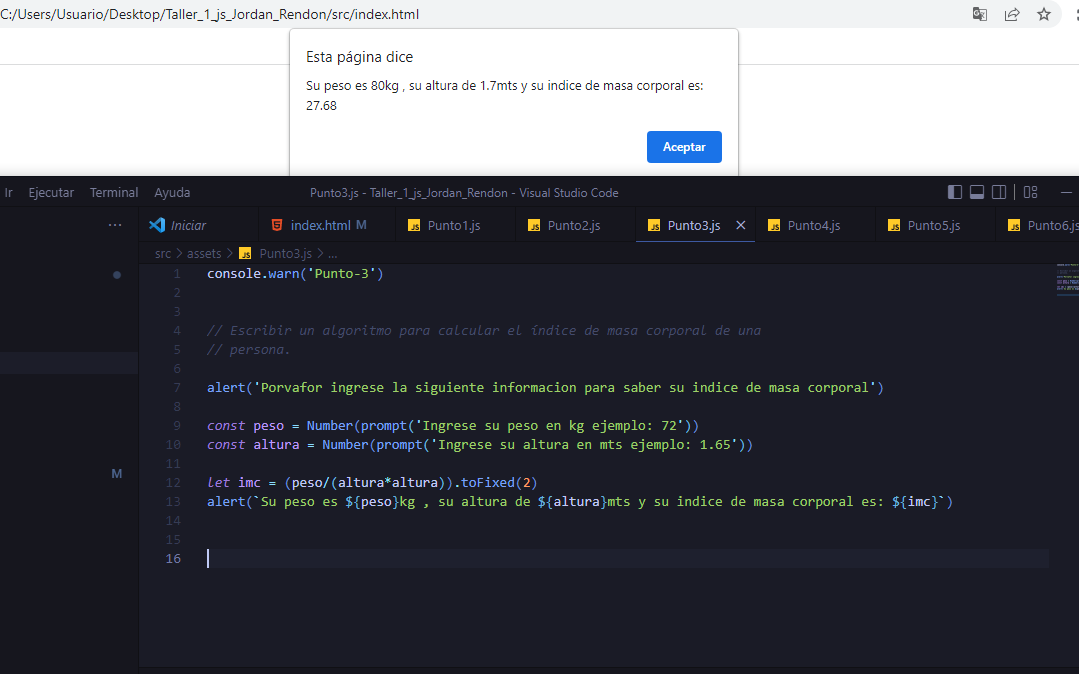The image size is (1079, 674).
Task: Open the Customize Layout control
Action: click(x=1030, y=191)
